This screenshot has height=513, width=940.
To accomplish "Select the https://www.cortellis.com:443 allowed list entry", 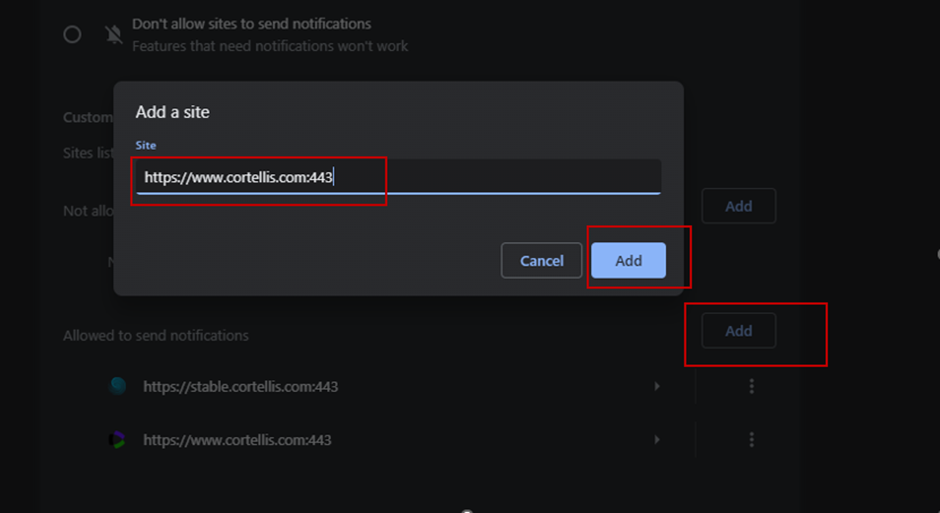I will pyautogui.click(x=237, y=440).
